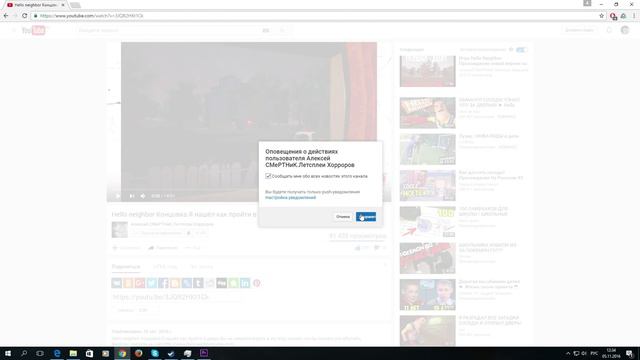Screen dimensions: 640x360
Task: Click the Add to action under video
Action: [127, 248]
